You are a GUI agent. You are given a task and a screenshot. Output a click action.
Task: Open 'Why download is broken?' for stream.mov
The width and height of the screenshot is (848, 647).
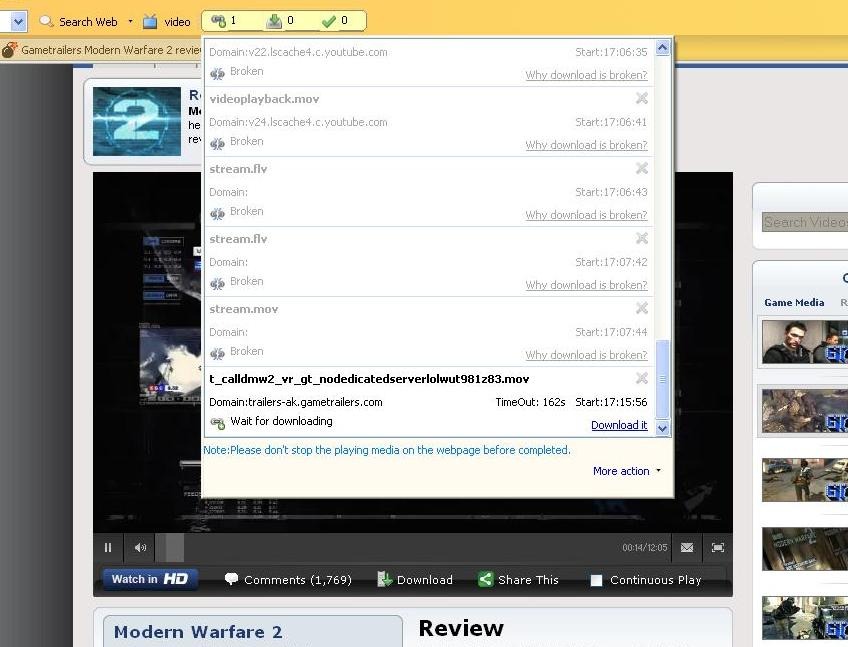click(586, 355)
